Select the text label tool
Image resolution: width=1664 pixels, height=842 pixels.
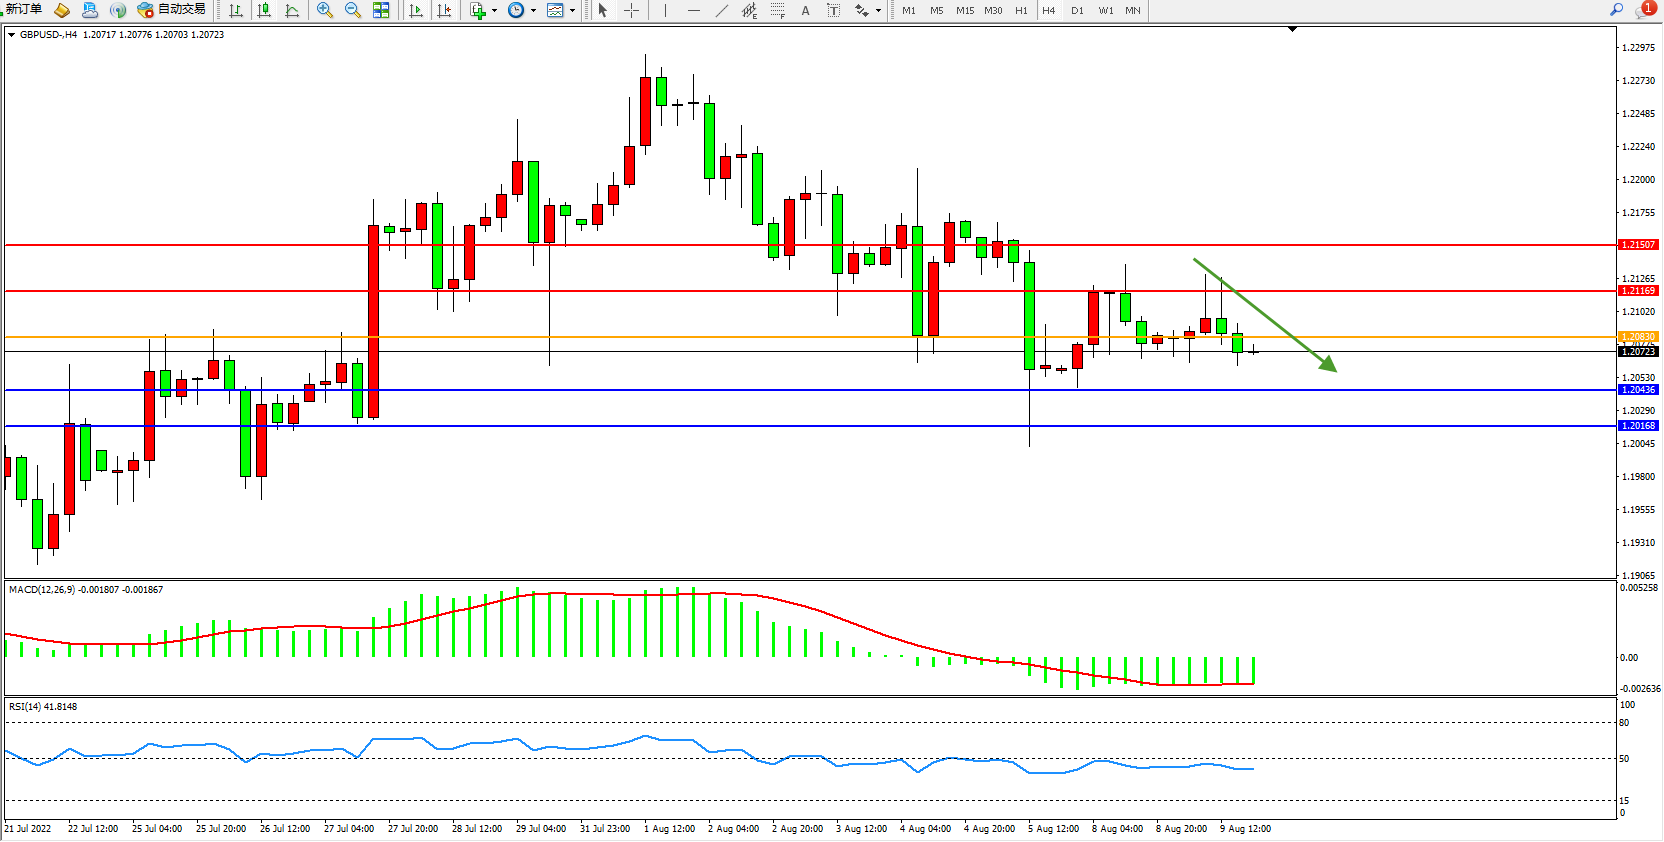[805, 10]
